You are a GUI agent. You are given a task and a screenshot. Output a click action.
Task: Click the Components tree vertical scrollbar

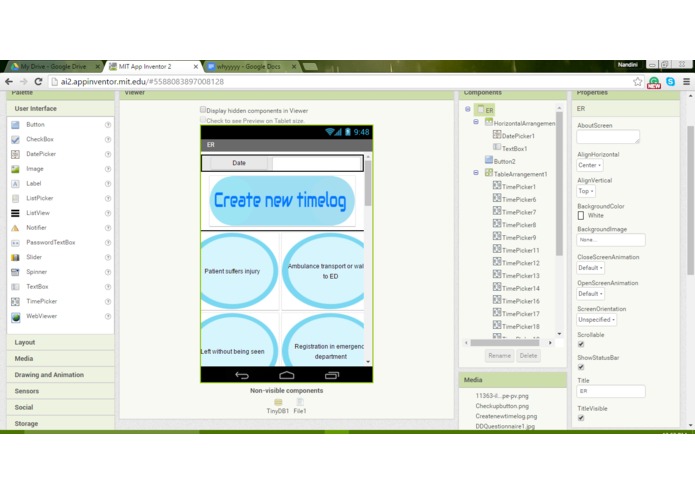pos(559,183)
